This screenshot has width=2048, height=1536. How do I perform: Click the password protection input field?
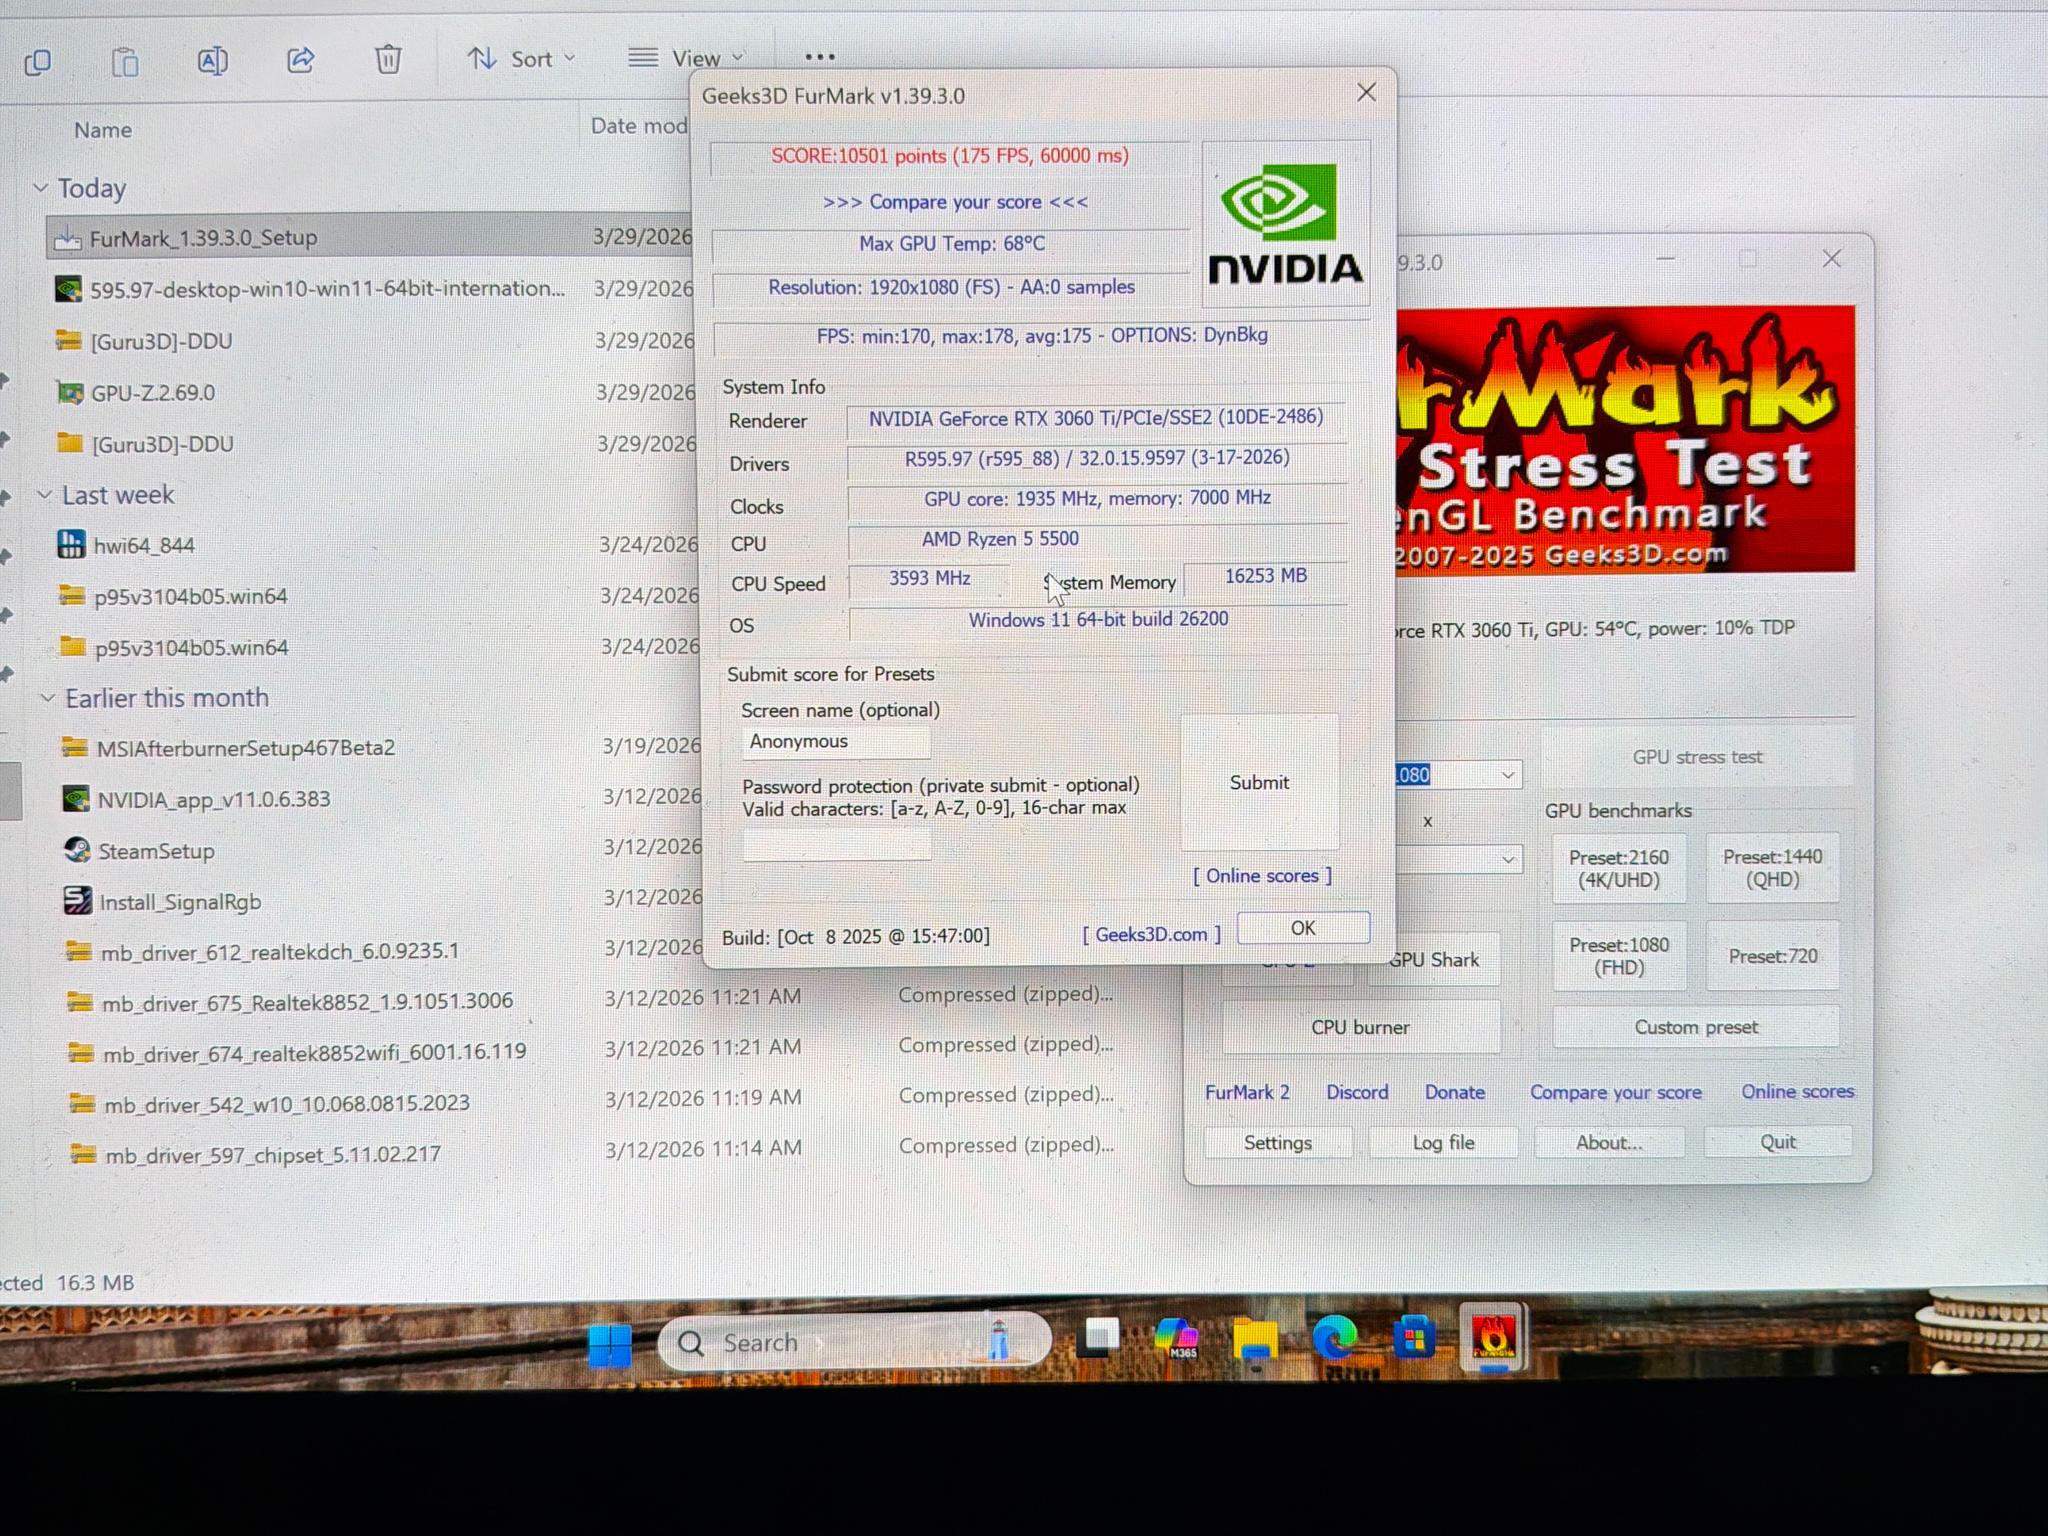837,845
